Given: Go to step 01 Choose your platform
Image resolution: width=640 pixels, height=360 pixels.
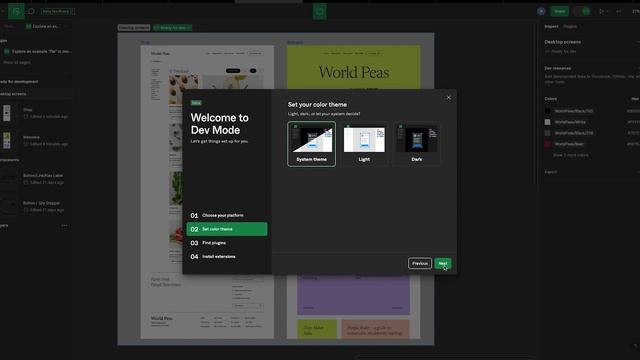Looking at the screenshot, I should point(227,215).
